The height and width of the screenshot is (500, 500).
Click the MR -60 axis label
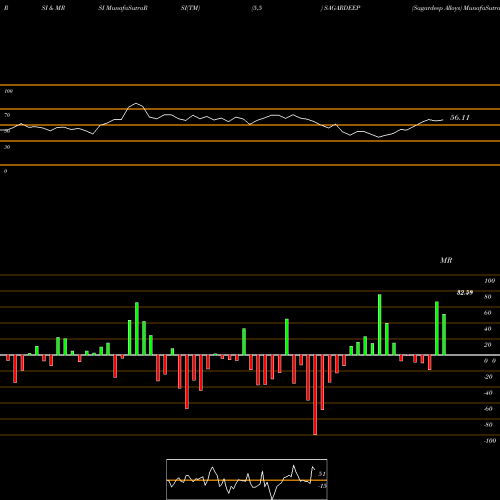coord(488,409)
